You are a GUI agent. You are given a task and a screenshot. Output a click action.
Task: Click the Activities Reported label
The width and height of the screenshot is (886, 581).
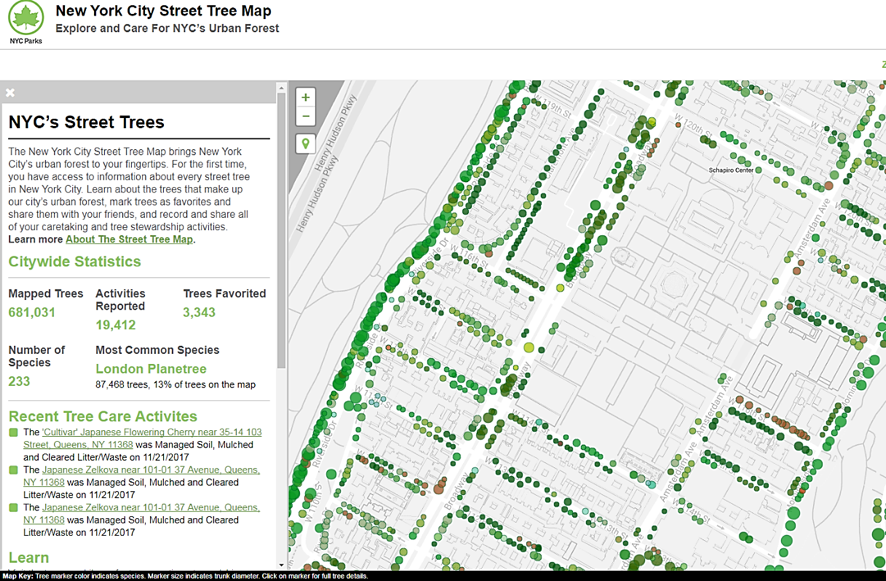[x=120, y=300]
